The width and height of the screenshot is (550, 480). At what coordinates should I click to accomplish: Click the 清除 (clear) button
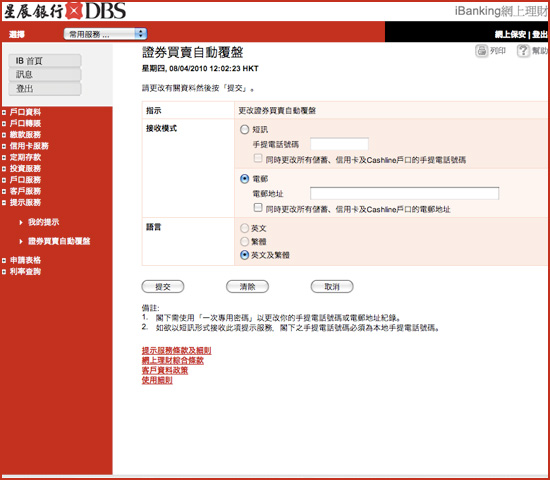(247, 287)
